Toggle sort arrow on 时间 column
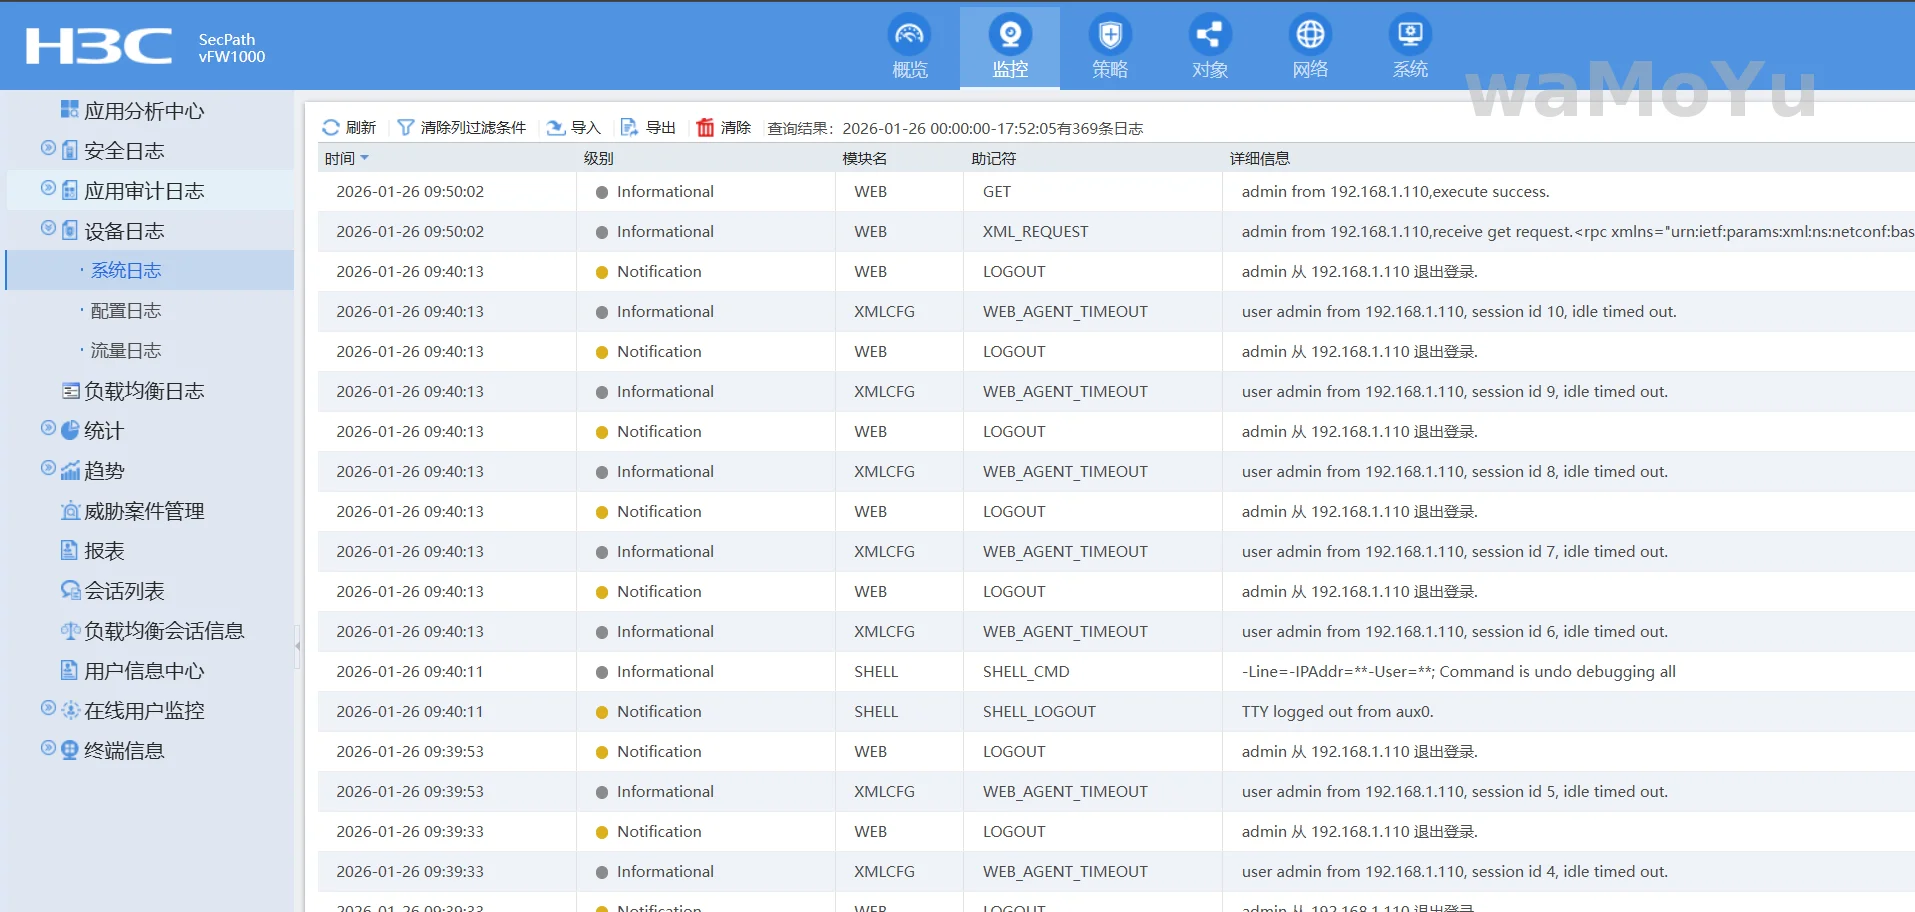1915x912 pixels. pos(365,158)
